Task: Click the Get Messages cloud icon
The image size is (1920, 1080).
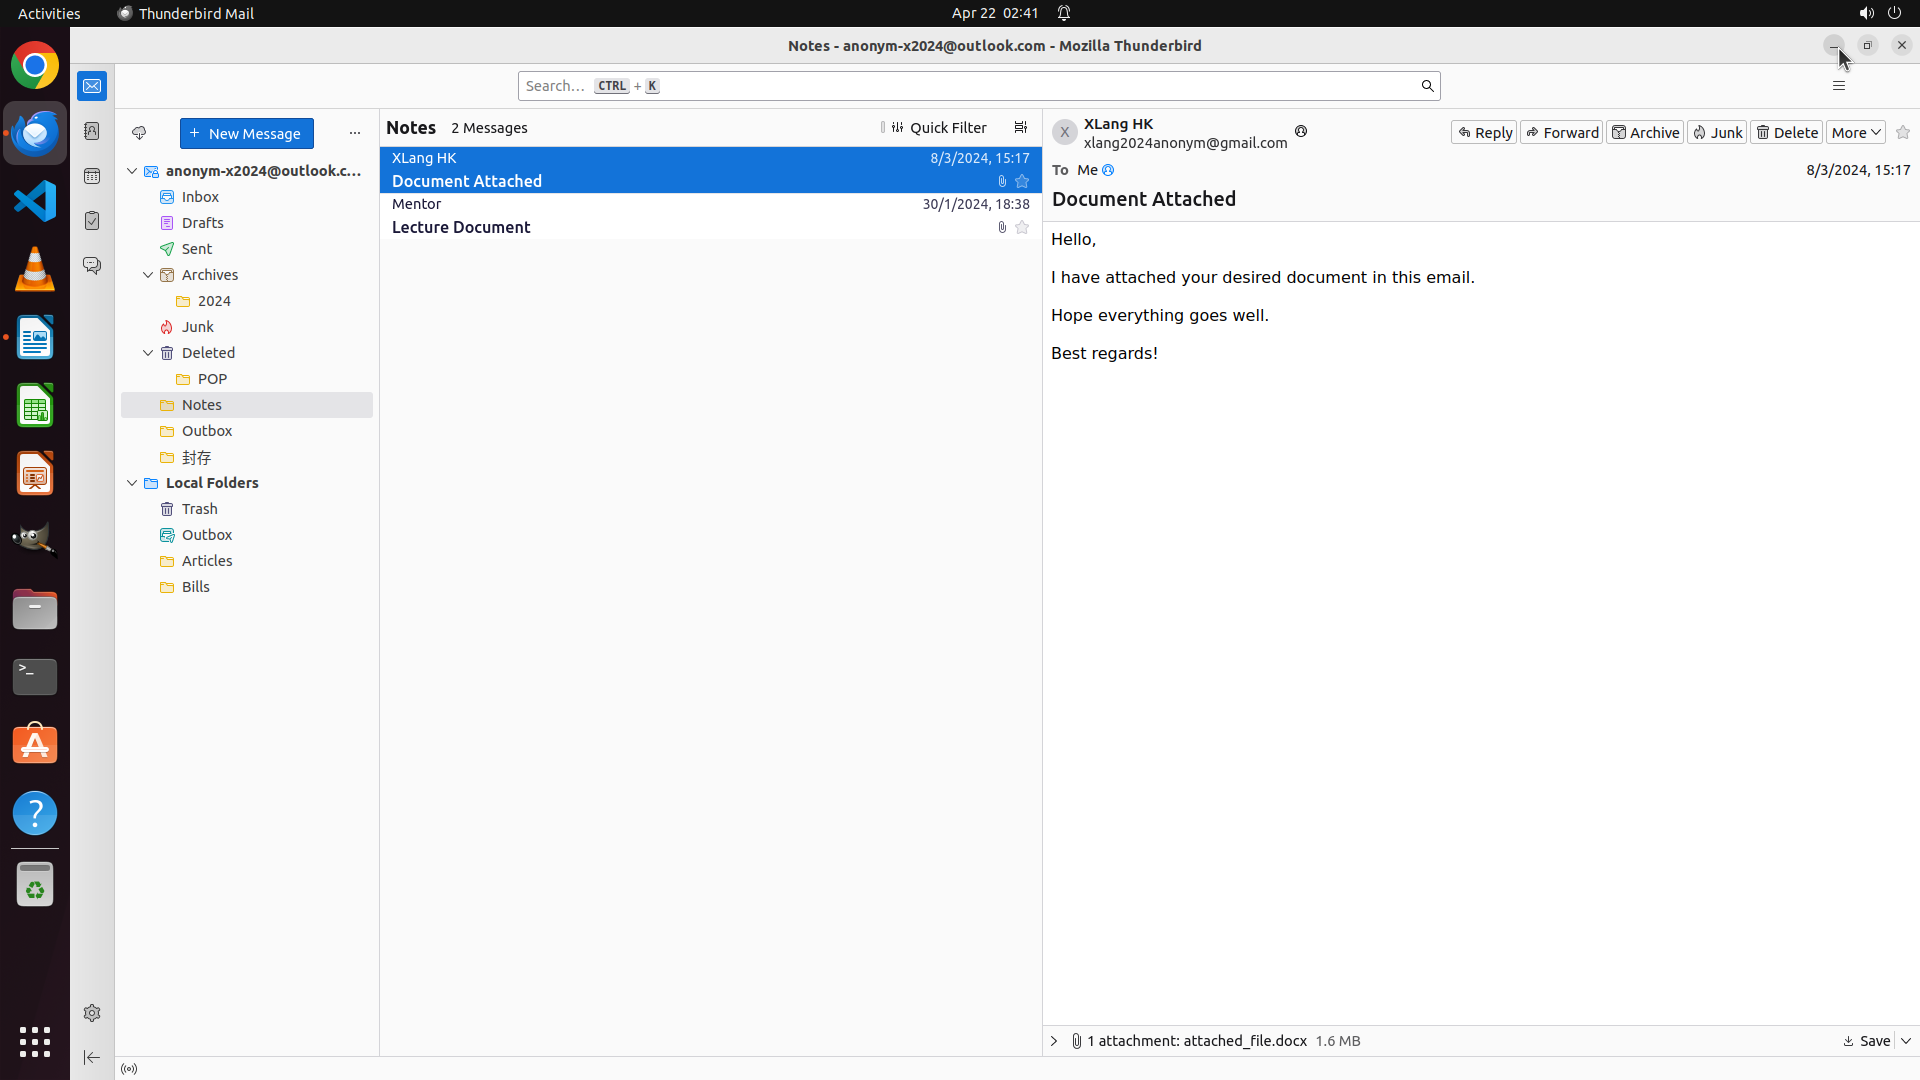Action: (x=139, y=133)
